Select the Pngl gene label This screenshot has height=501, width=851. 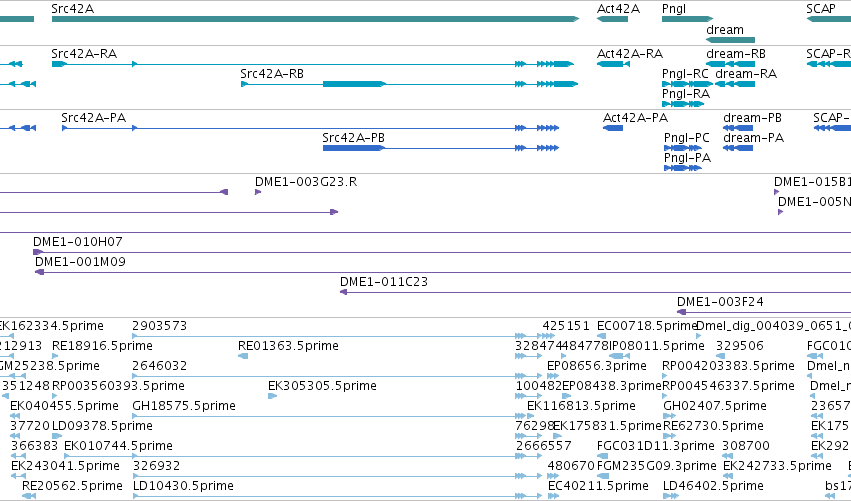coord(674,9)
